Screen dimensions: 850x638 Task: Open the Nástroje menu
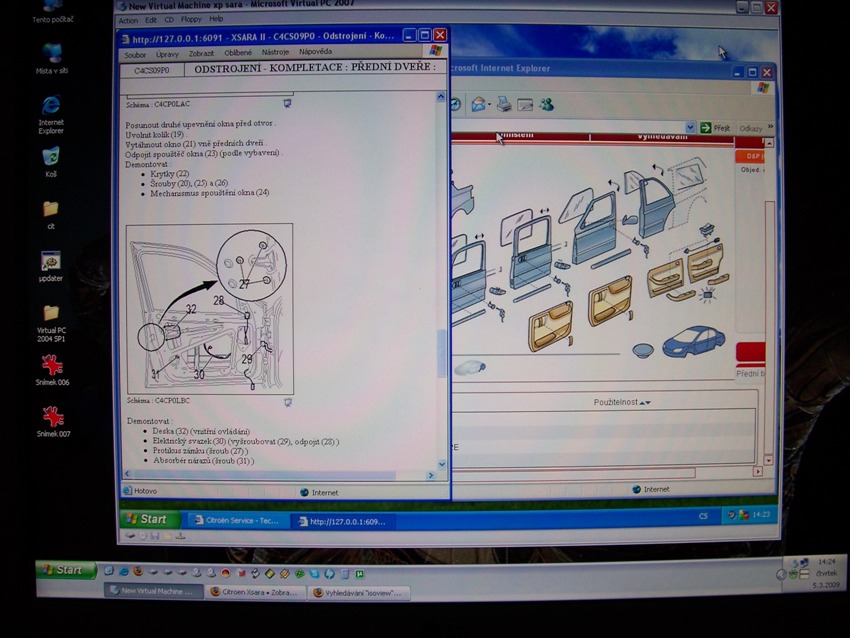[275, 53]
